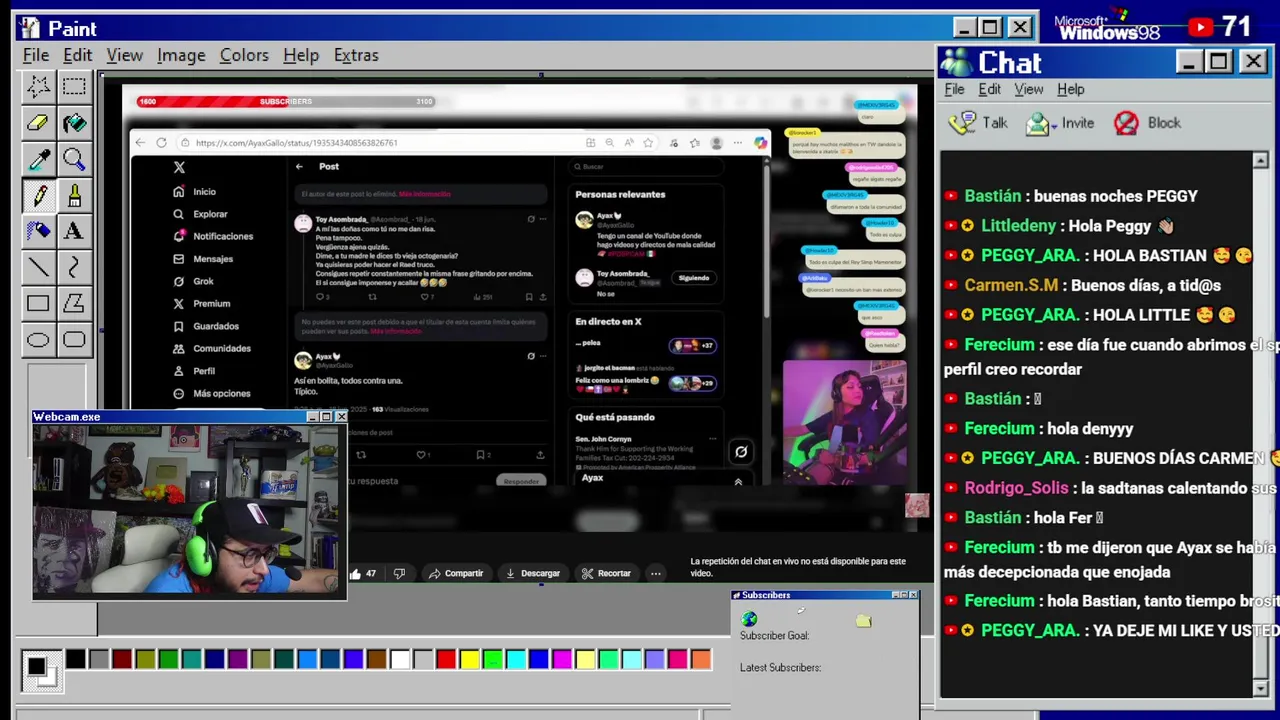The image size is (1280, 720).
Task: Open Guardados in X sidebar
Action: [206, 326]
